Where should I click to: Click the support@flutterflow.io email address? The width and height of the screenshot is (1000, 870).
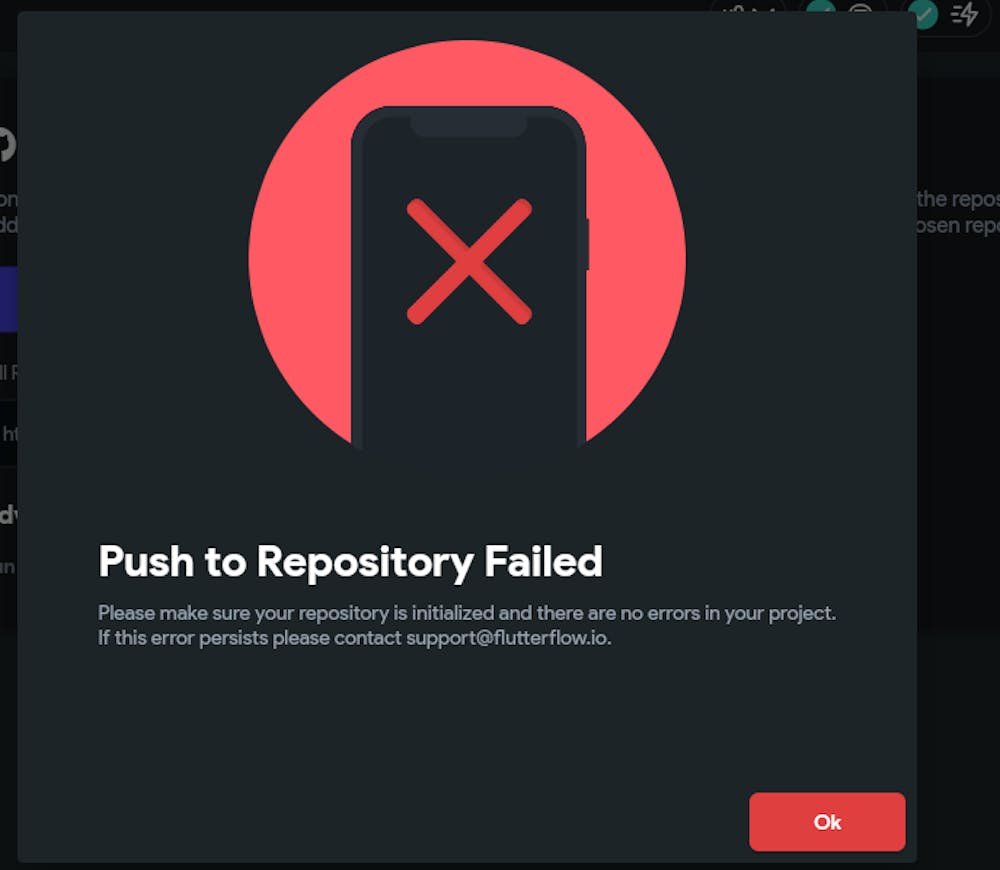tap(508, 638)
